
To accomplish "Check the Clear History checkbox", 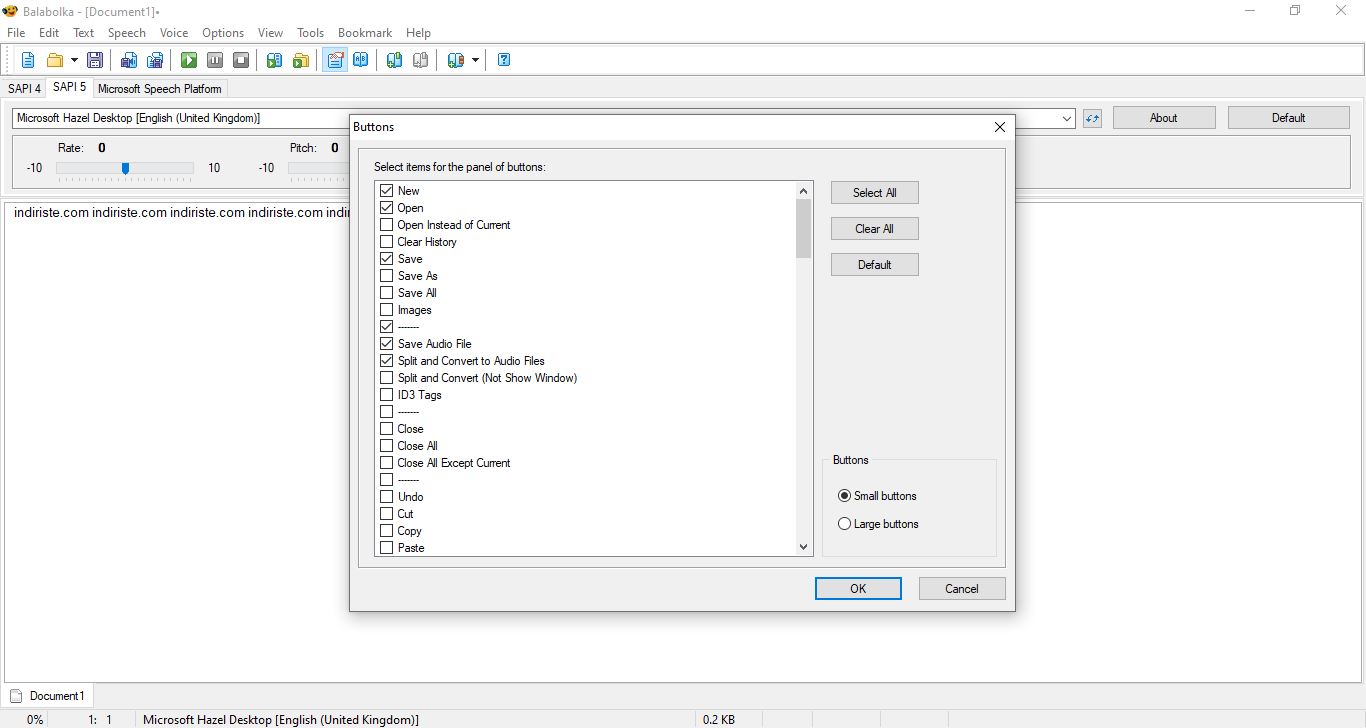I will pos(387,242).
